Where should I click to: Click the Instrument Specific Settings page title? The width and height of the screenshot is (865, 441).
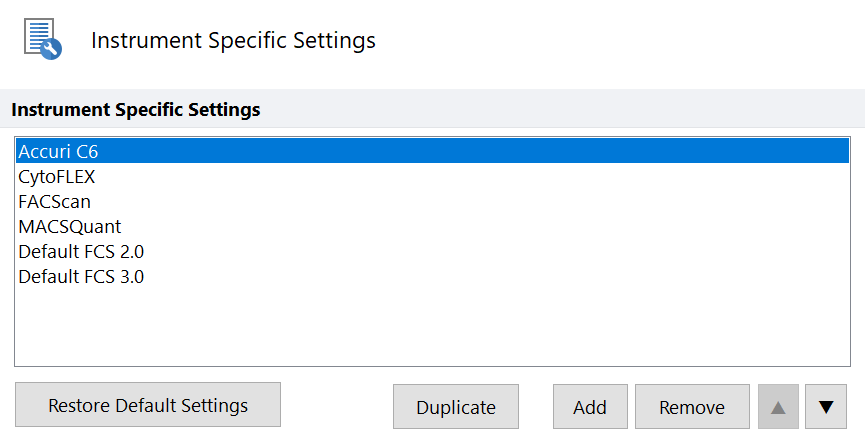tap(233, 41)
